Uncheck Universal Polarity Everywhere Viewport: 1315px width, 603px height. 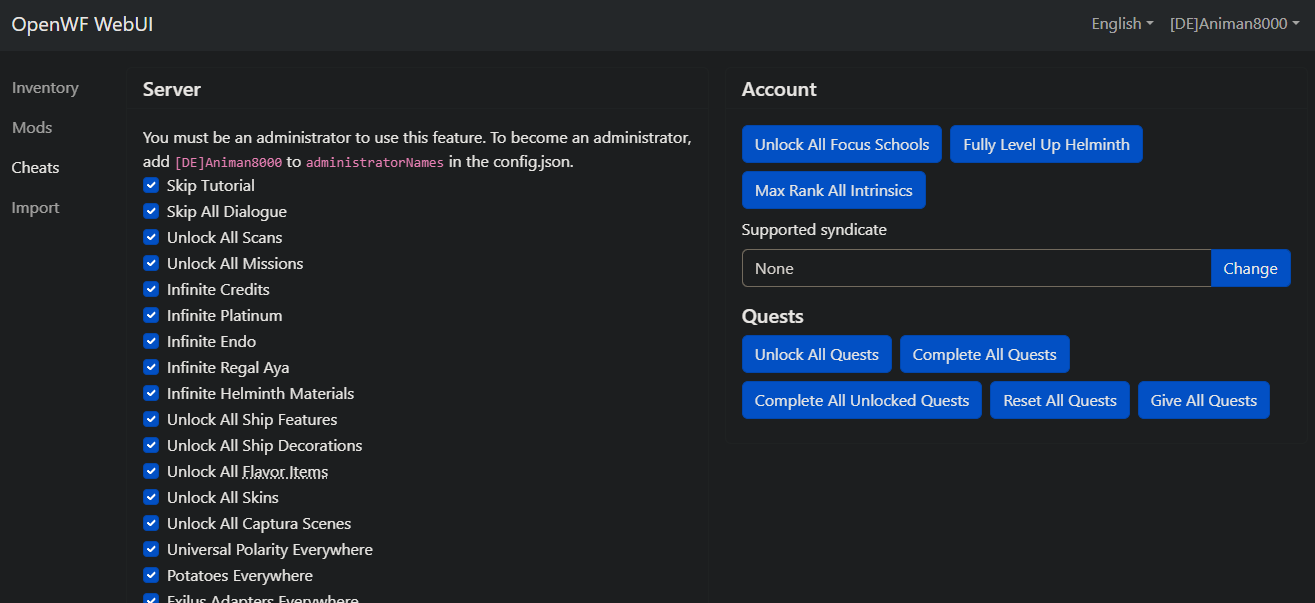click(x=151, y=550)
